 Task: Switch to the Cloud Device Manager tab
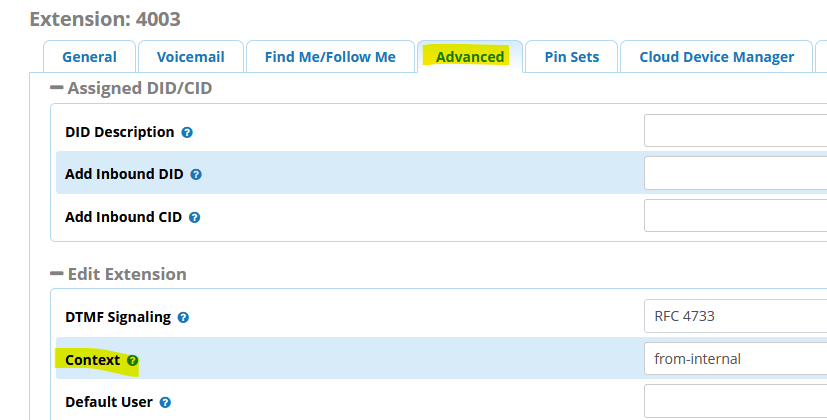point(716,57)
